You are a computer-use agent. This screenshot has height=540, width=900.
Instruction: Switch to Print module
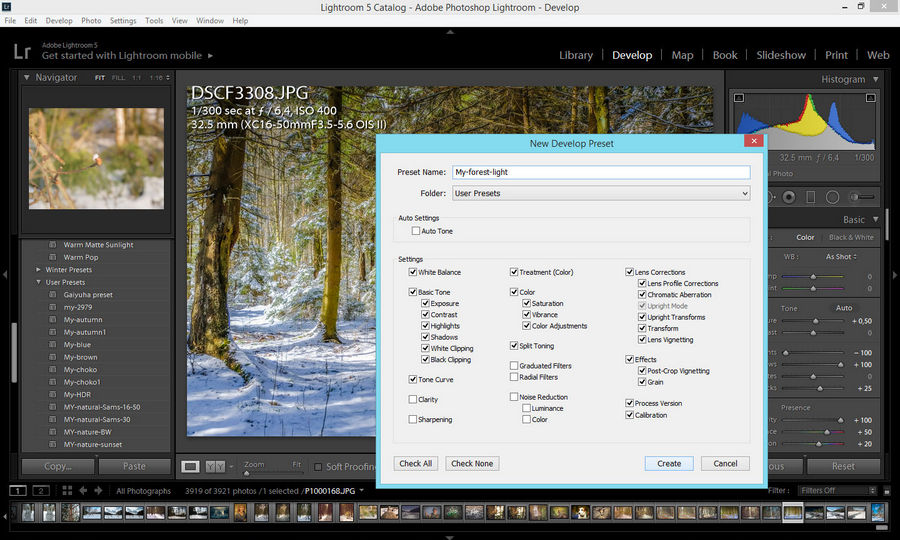(836, 55)
